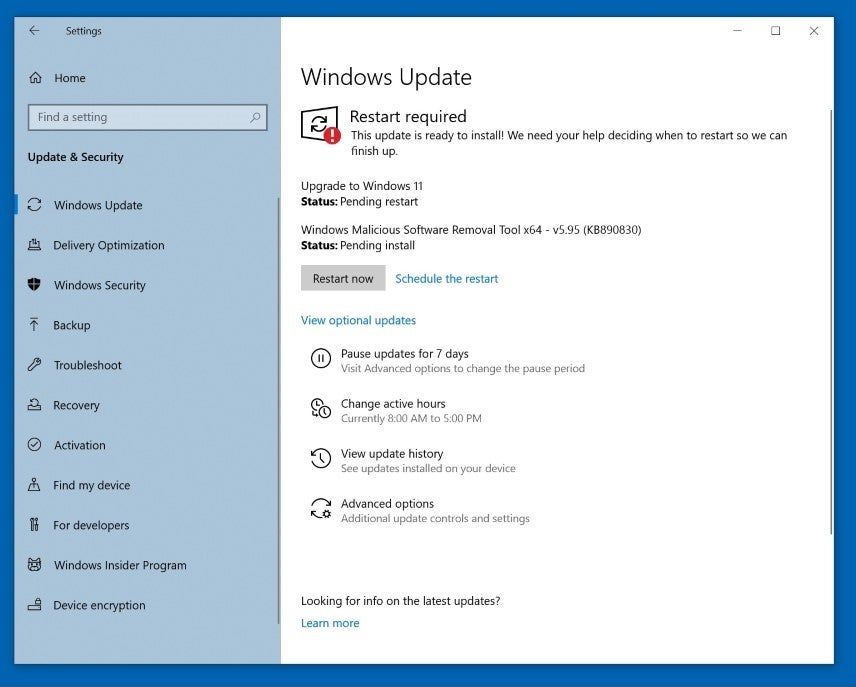Screen dimensions: 856x687
Task: Click the Windows Update sync icon in sidebar
Action: [34, 205]
